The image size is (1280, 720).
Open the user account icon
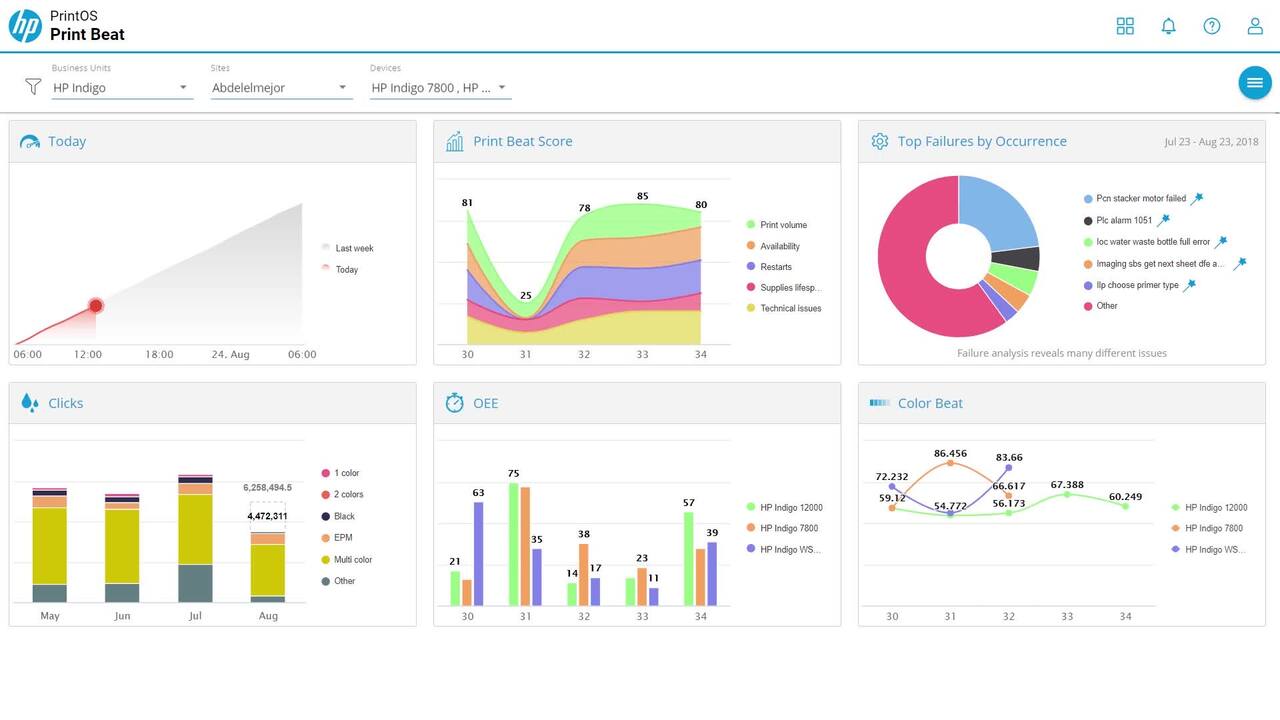click(x=1255, y=26)
